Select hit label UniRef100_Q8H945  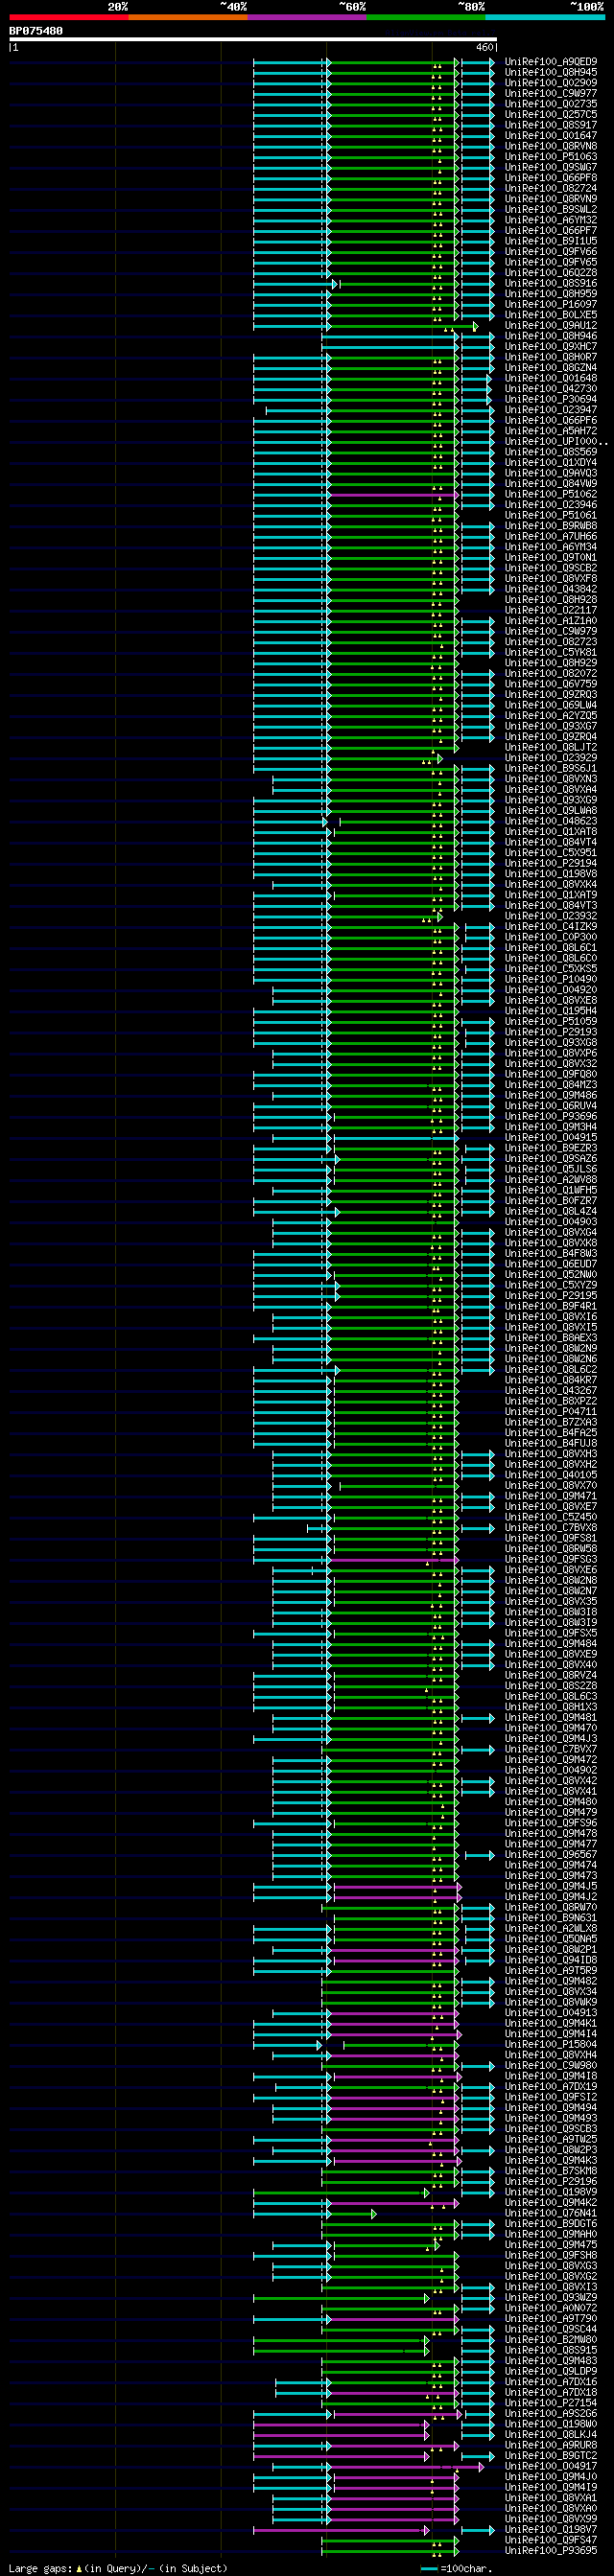[x=551, y=73]
